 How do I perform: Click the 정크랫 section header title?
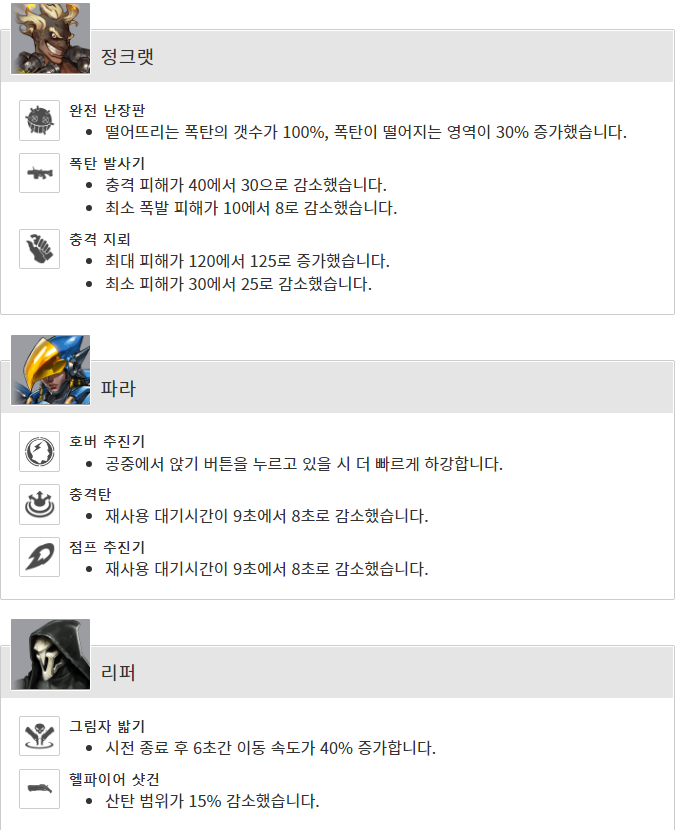[128, 56]
